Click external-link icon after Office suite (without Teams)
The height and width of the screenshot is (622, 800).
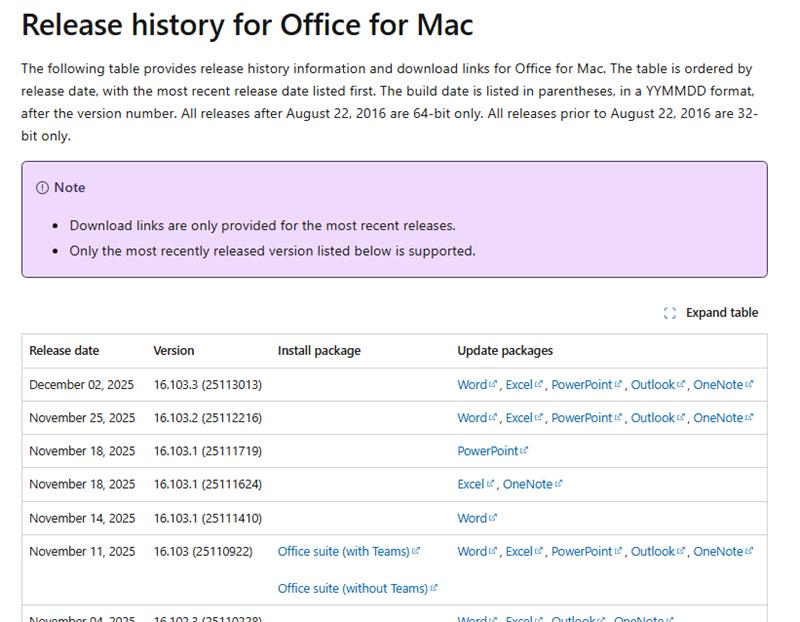coord(434,587)
